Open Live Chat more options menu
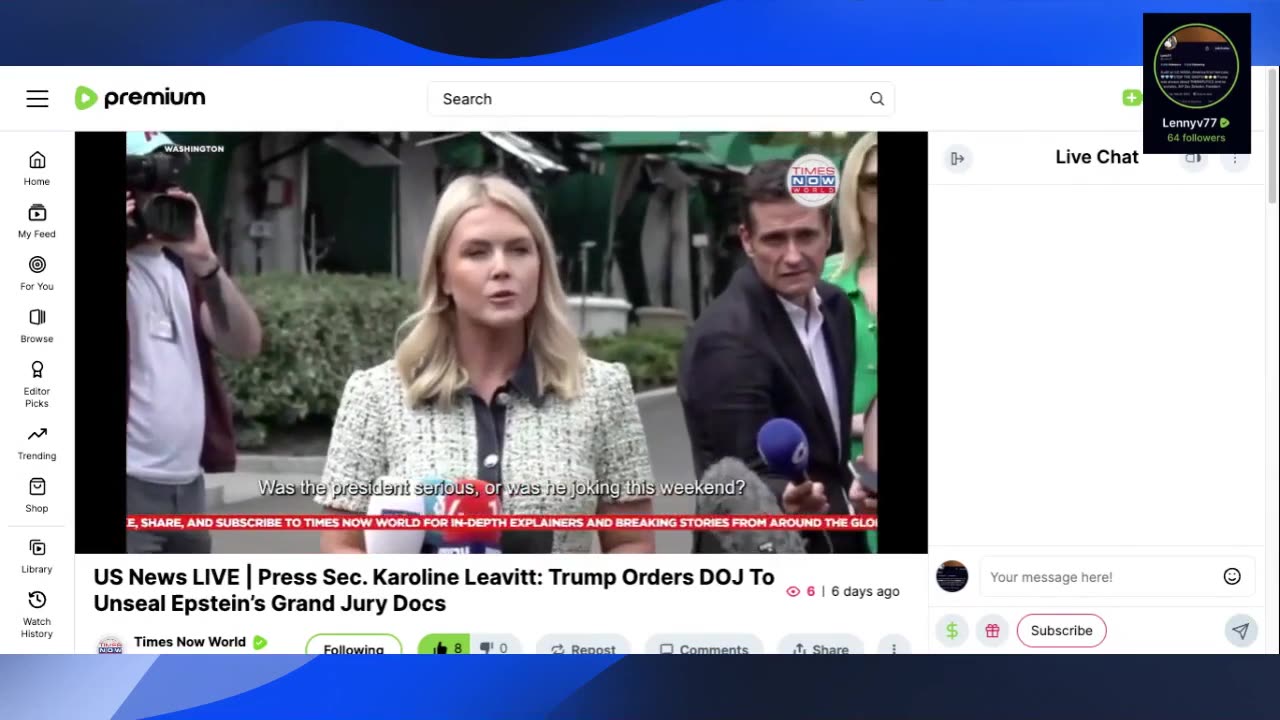The height and width of the screenshot is (720, 1280). click(1235, 158)
